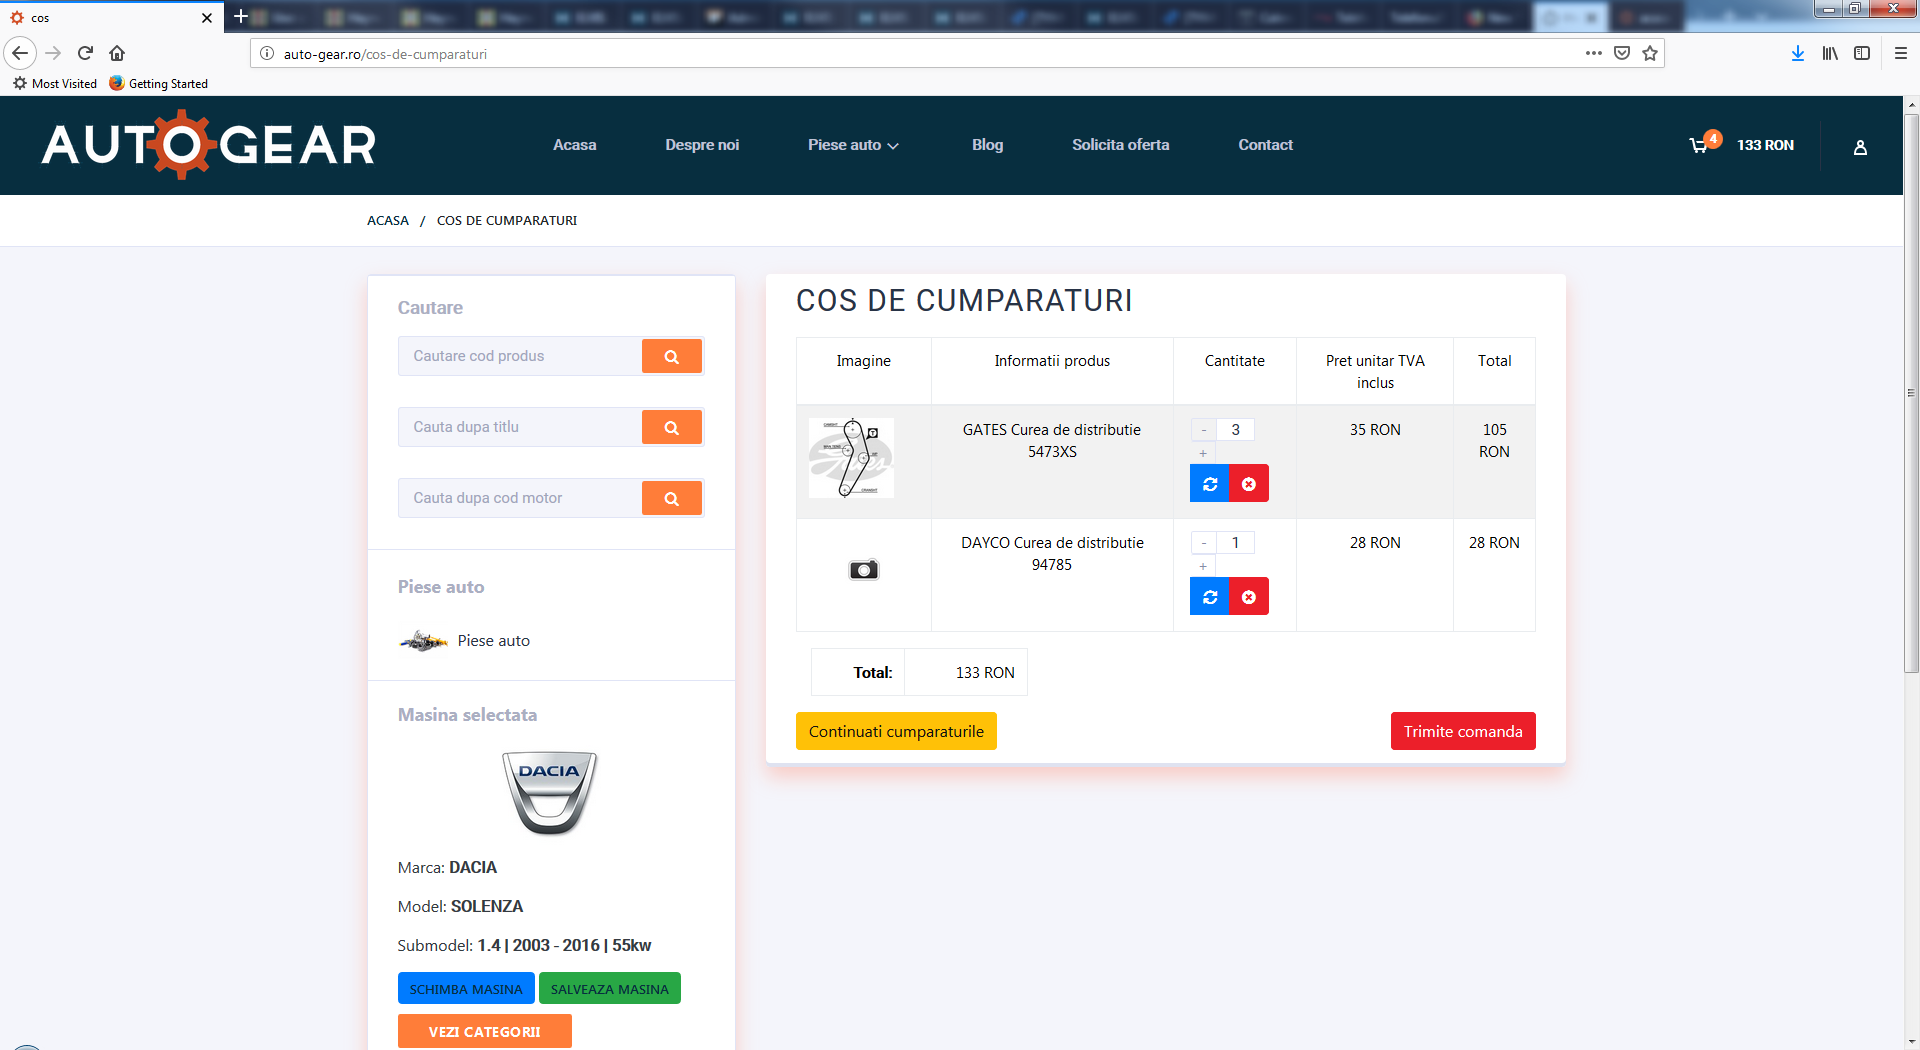Refresh quantity for GATES Curea de distributie
1920x1050 pixels.
[1209, 484]
